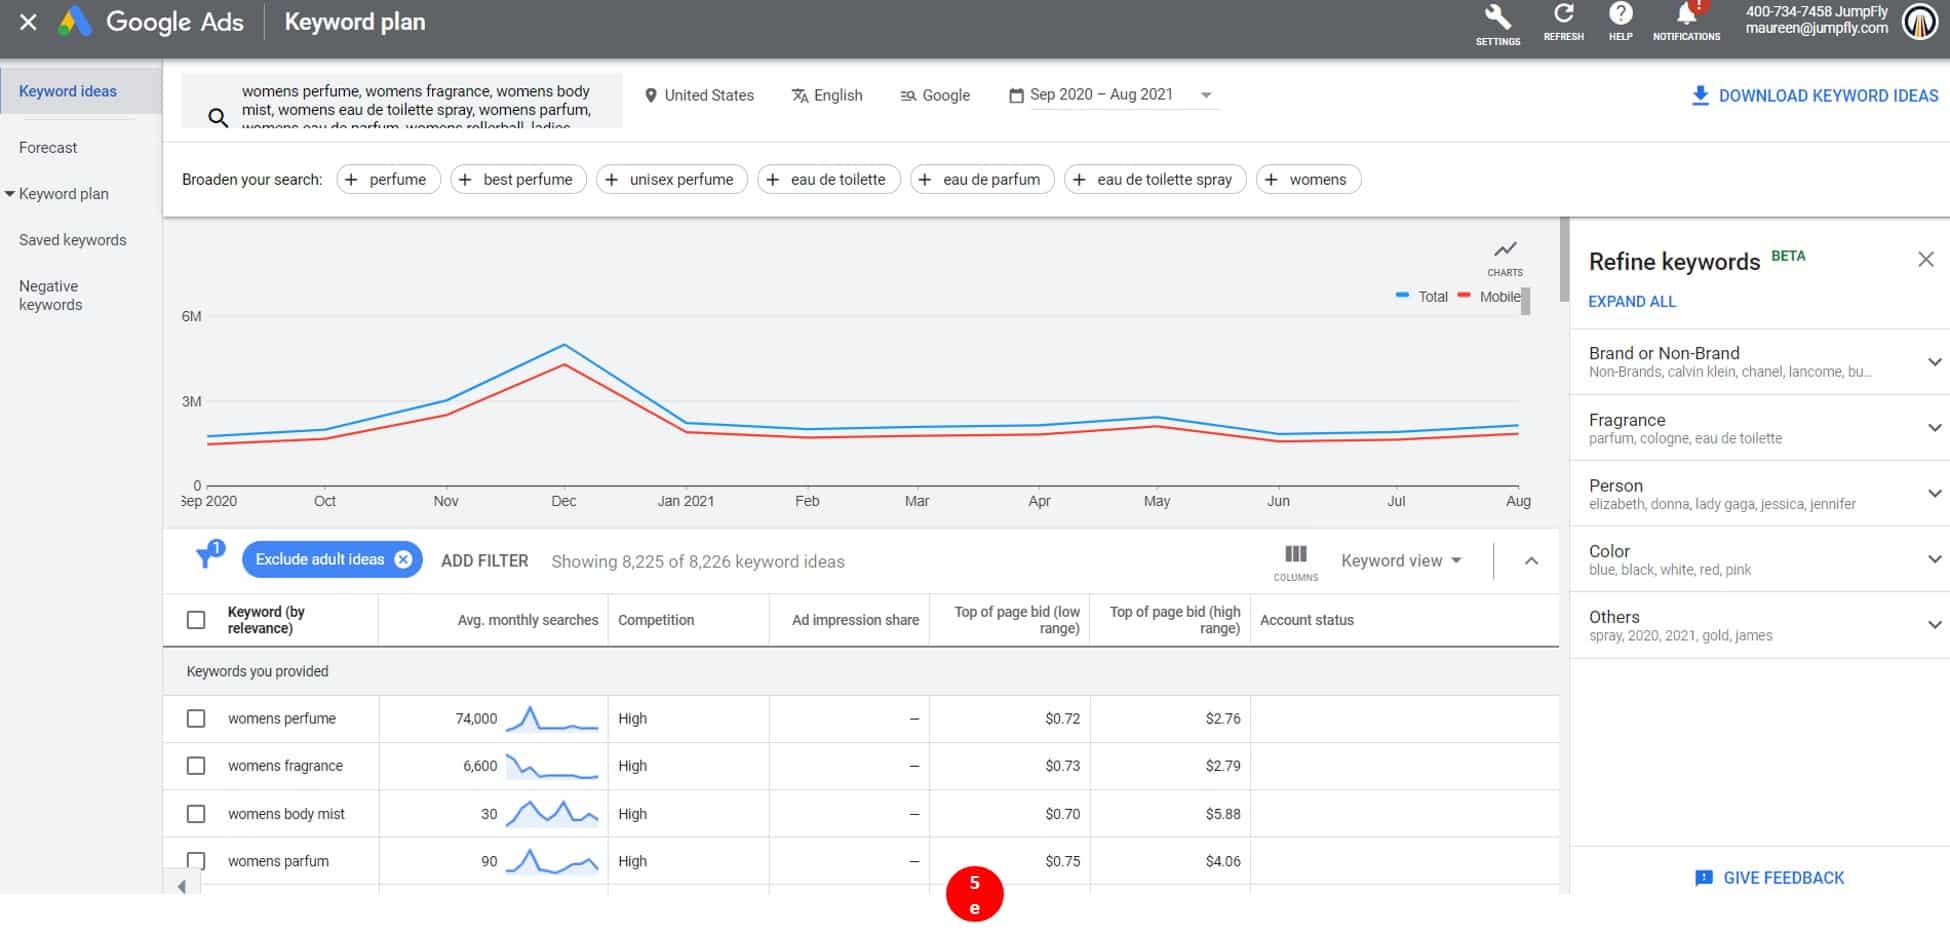The image size is (1950, 932).
Task: Expand the Others refine category
Action: [x=1934, y=625]
